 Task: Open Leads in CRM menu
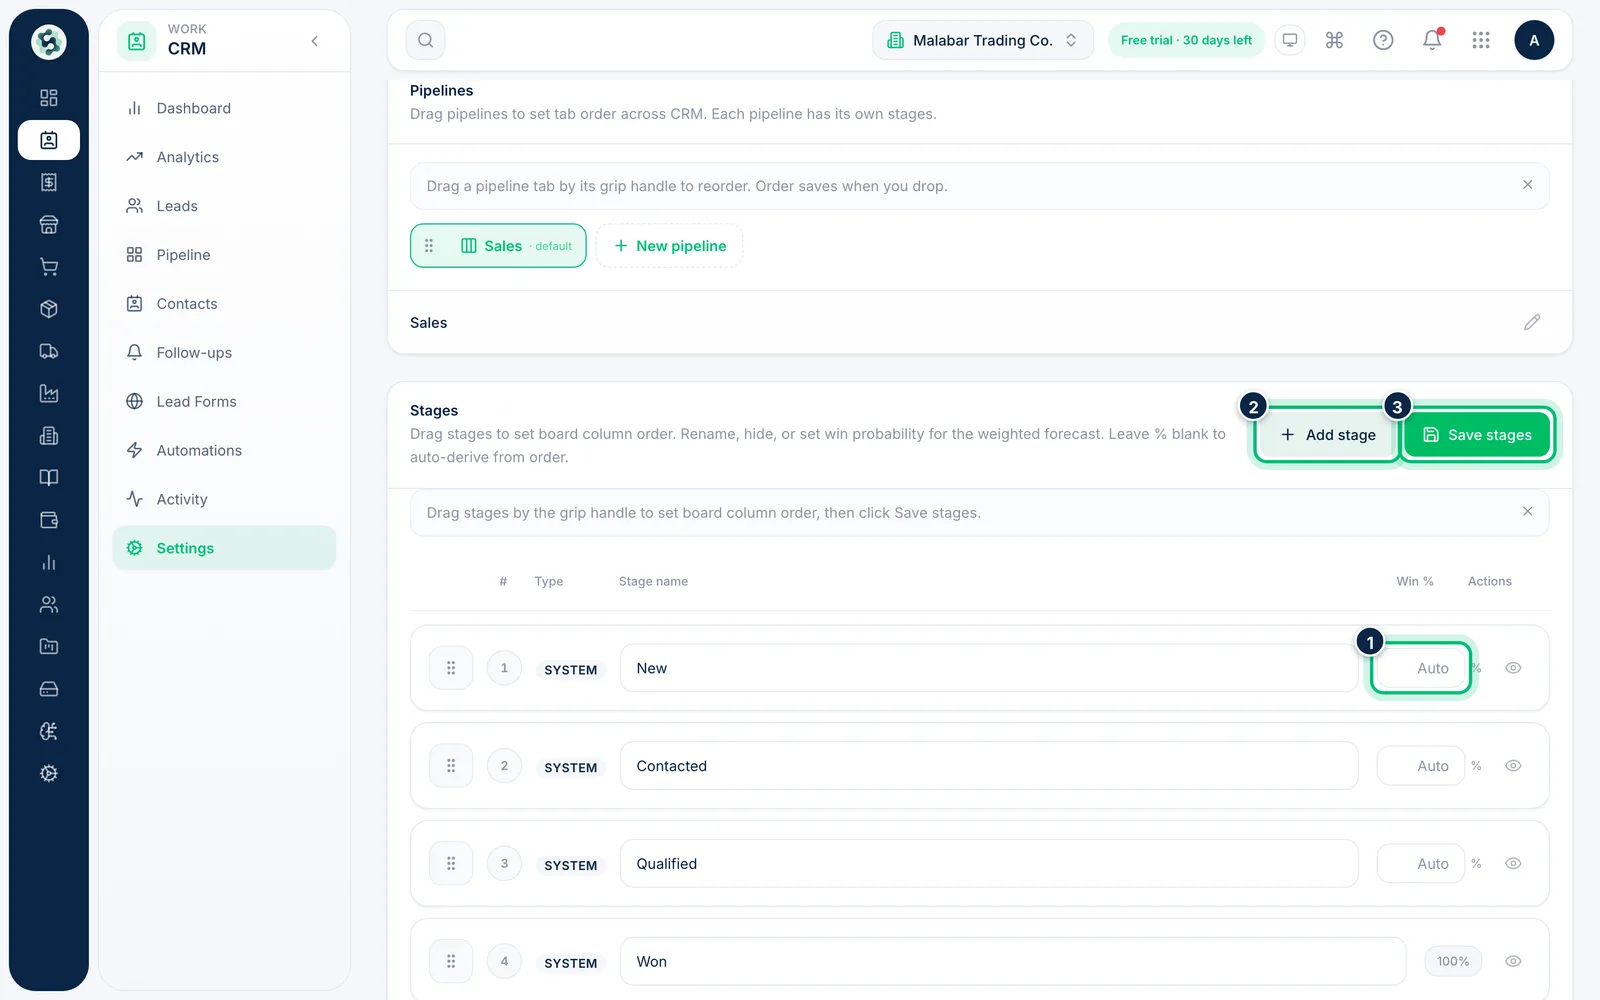[224, 206]
